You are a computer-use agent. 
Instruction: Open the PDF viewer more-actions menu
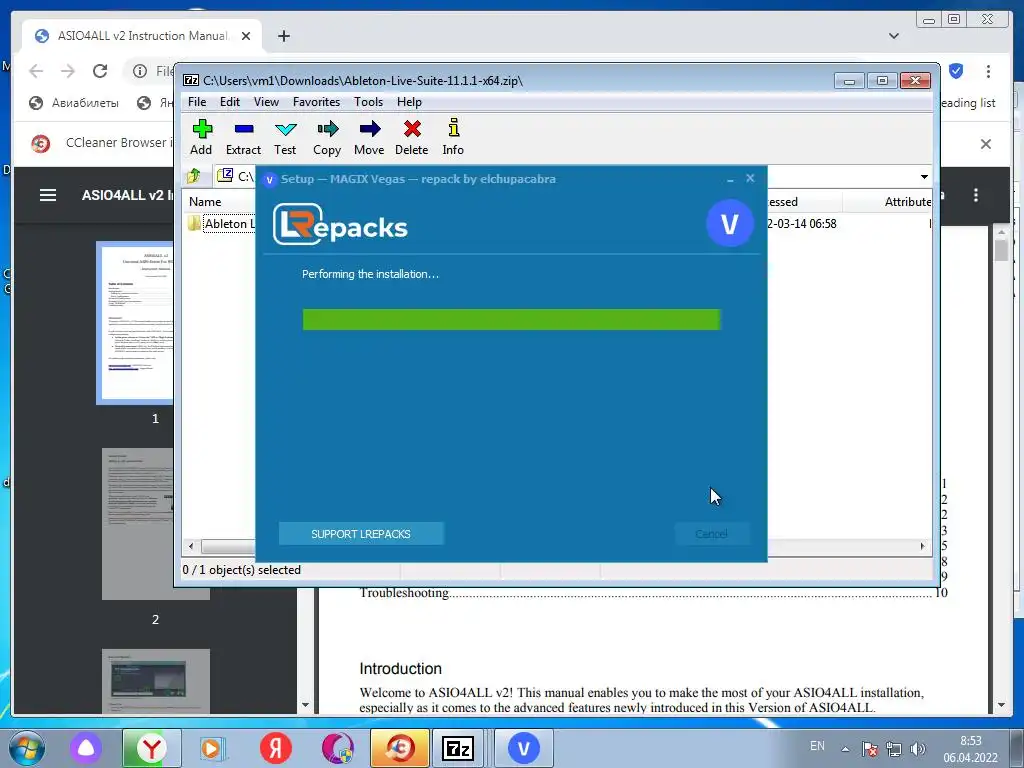[976, 195]
